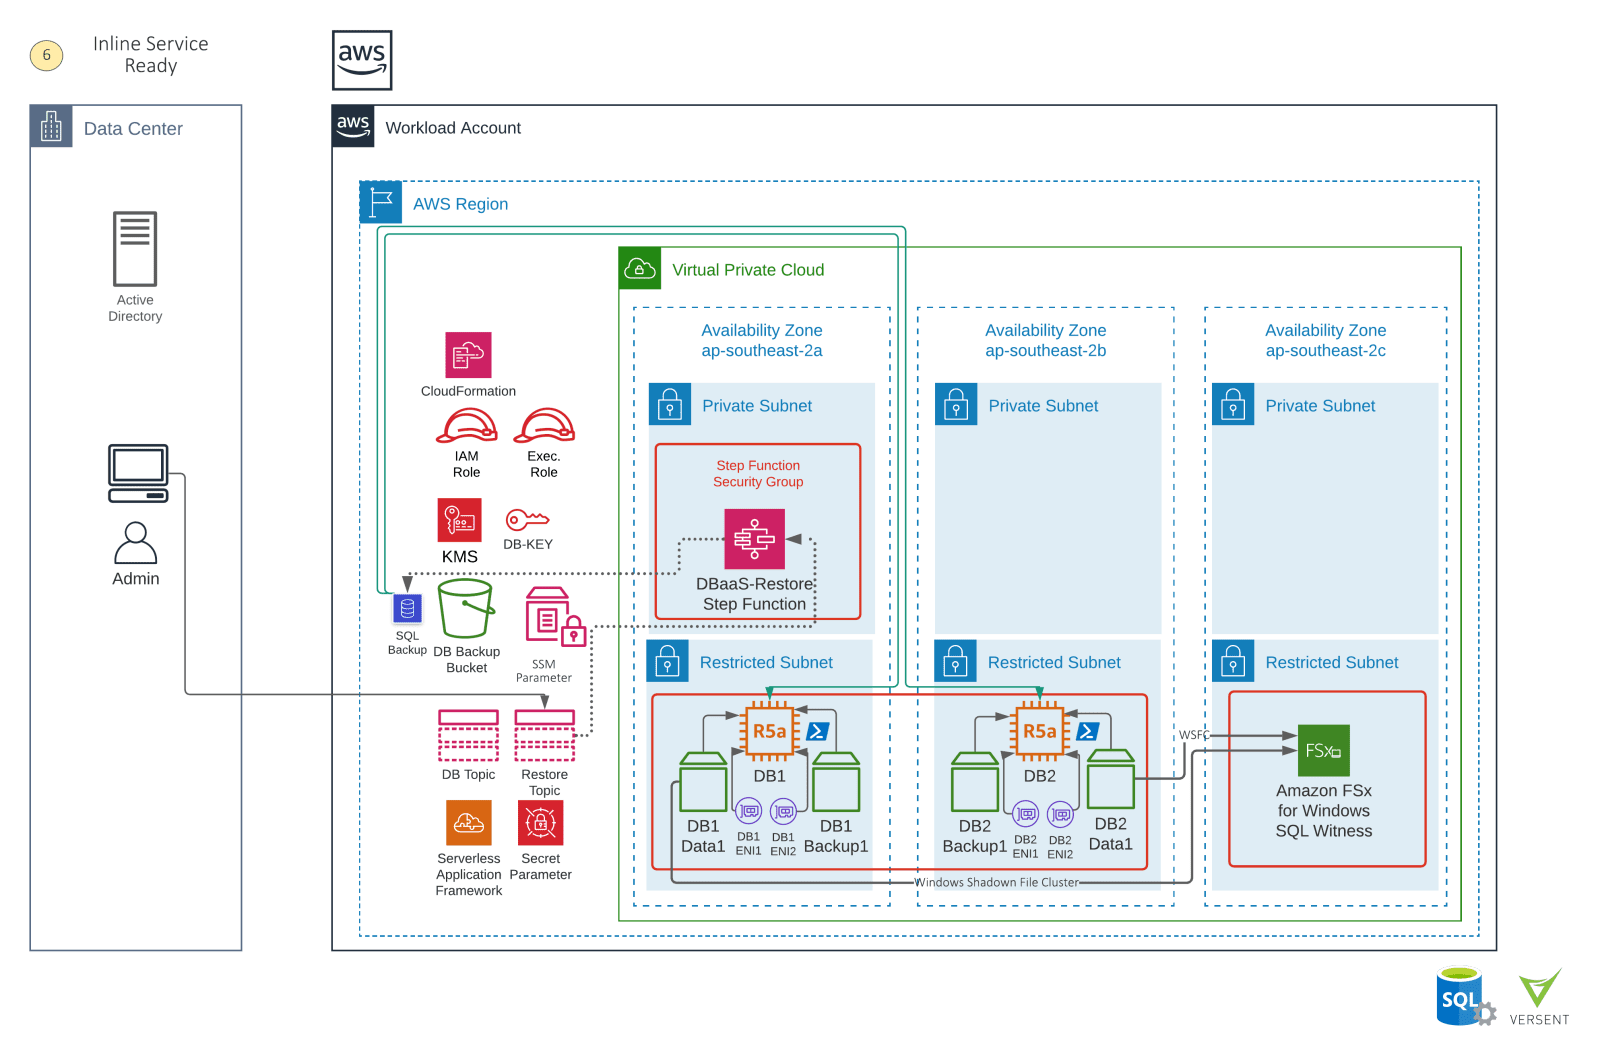Select the SQL Backup icon
The height and width of the screenshot is (1056, 1600).
pos(406,607)
